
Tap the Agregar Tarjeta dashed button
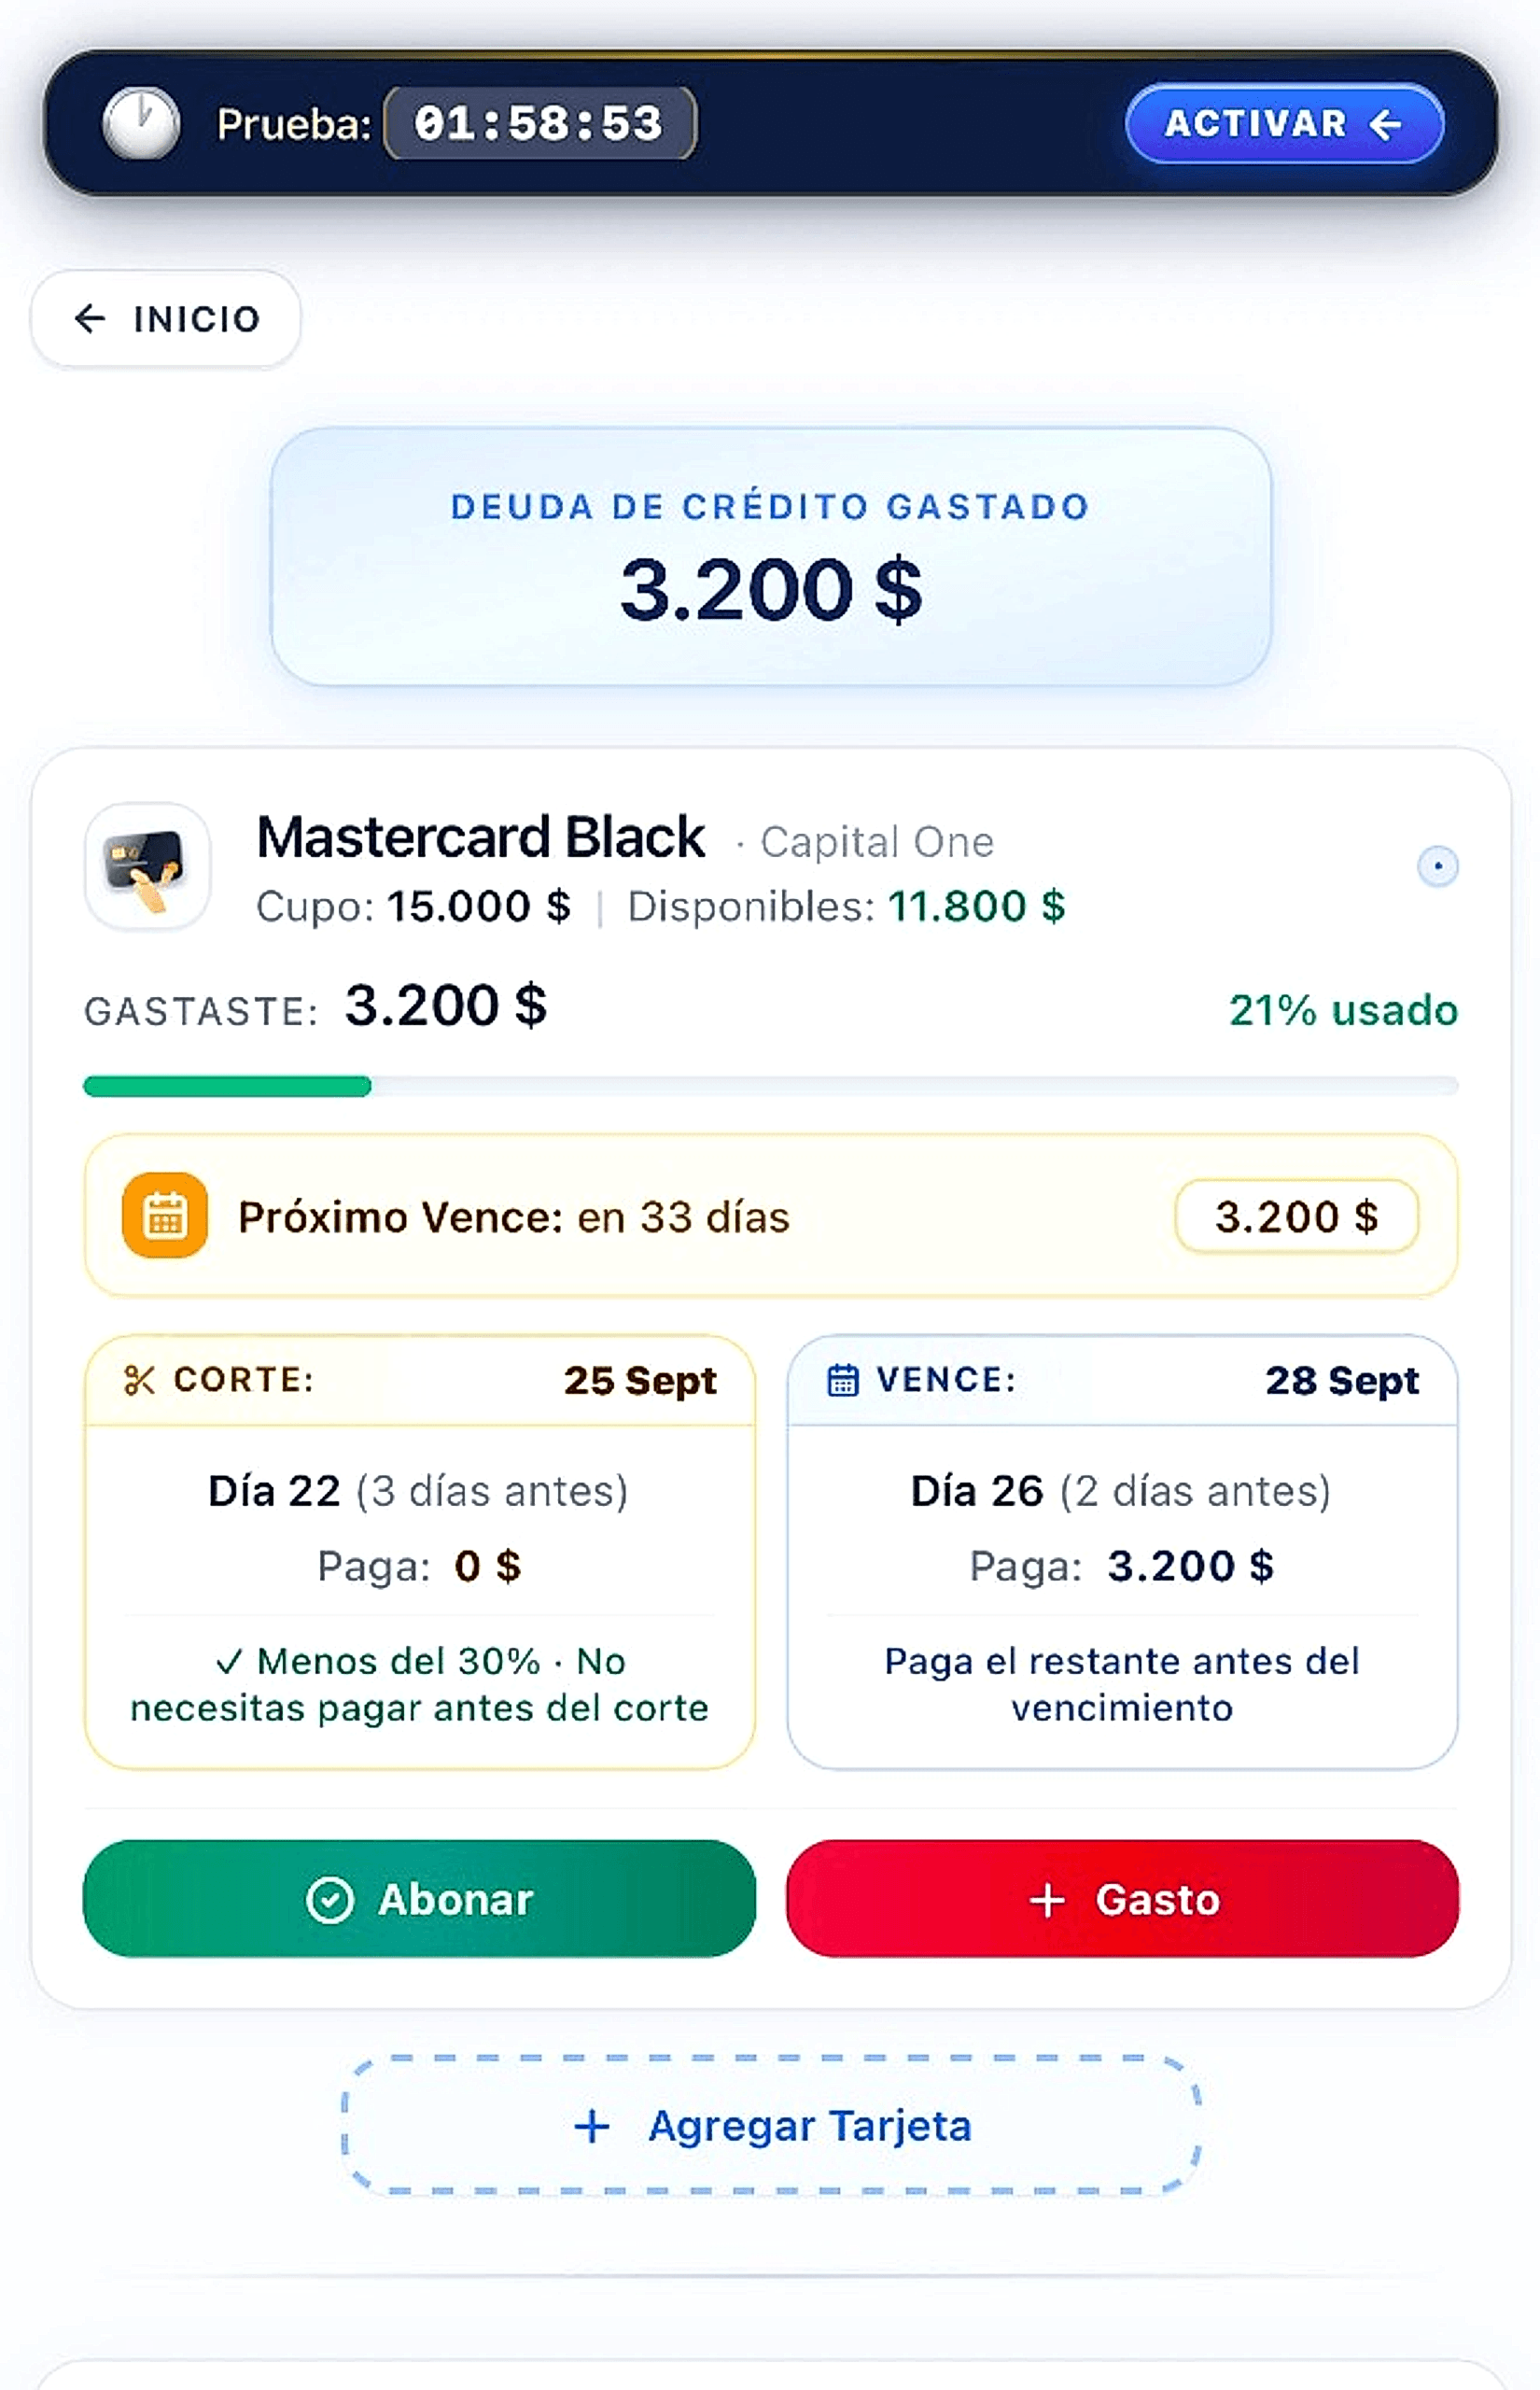point(771,2126)
